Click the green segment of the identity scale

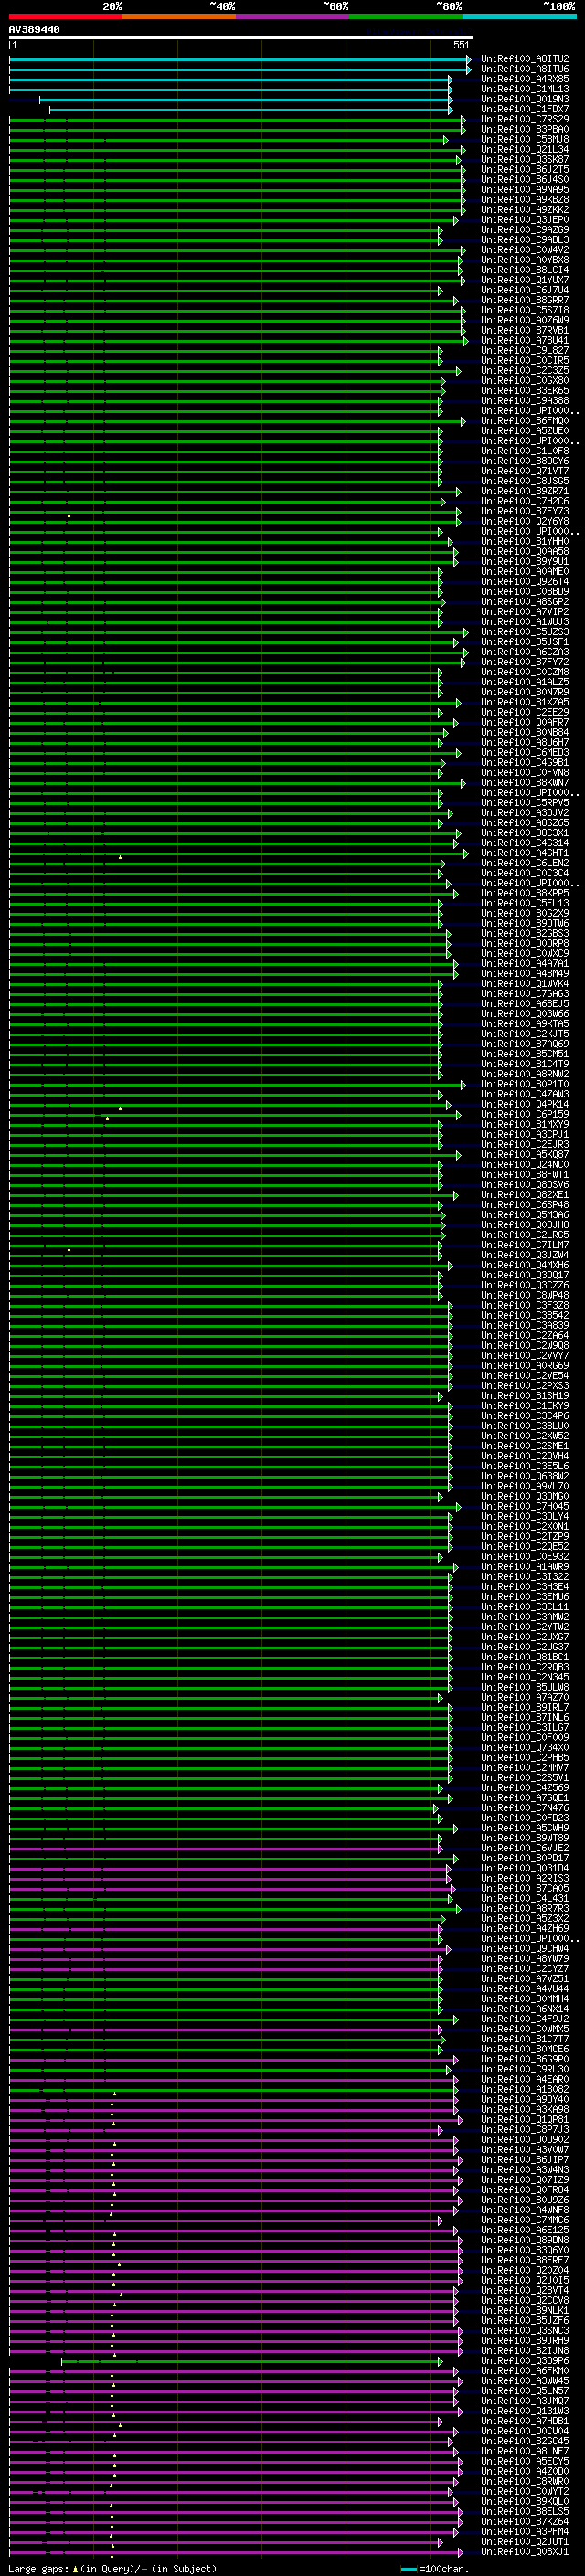pyautogui.click(x=406, y=16)
